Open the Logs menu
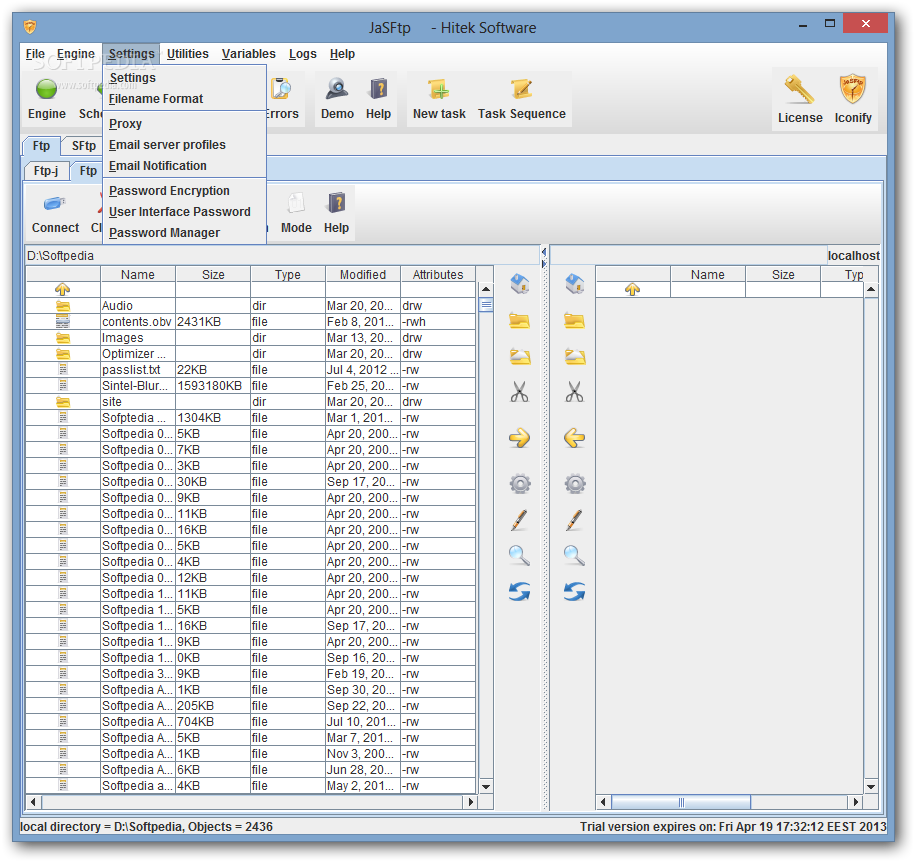Viewport: 915px width, 862px height. pyautogui.click(x=302, y=54)
